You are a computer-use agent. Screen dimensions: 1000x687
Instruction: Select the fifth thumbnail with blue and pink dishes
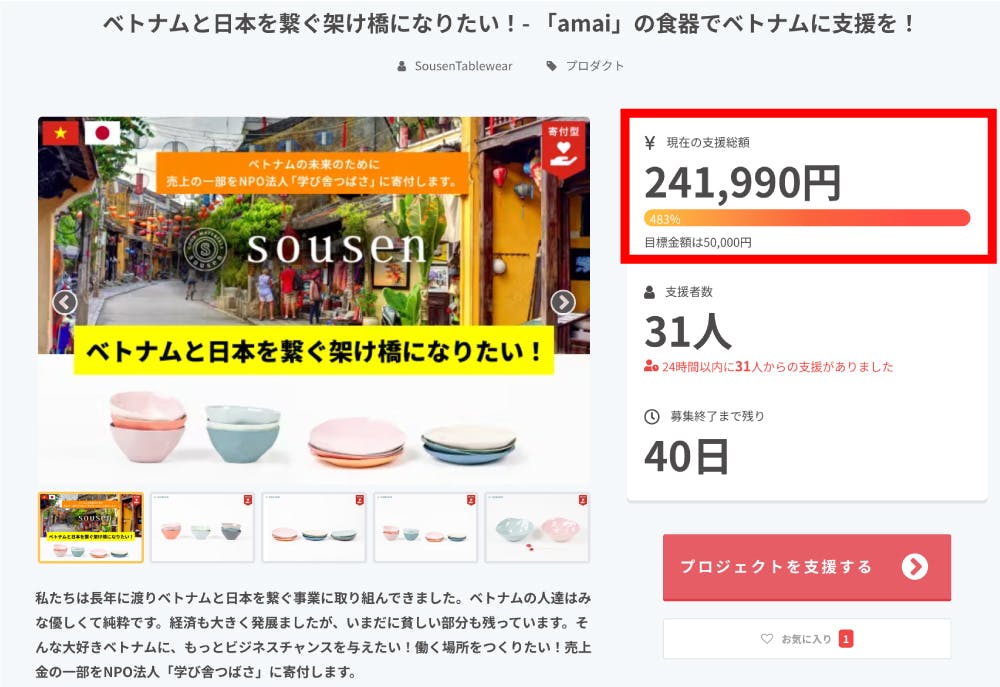537,527
